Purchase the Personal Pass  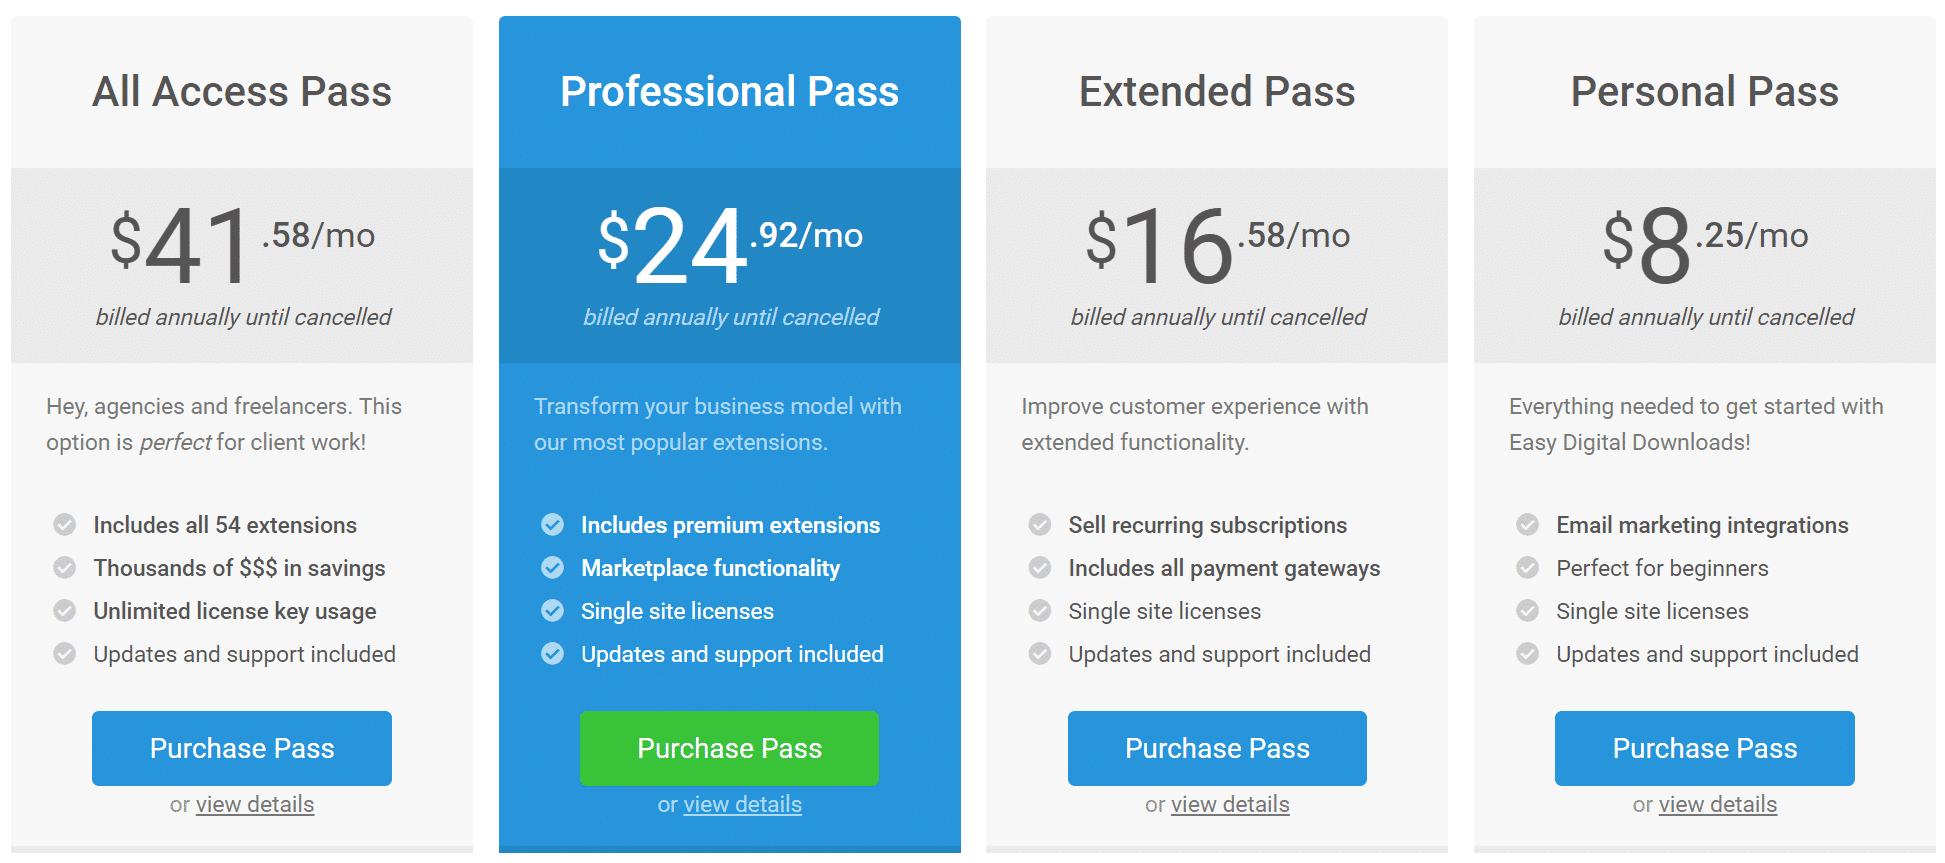point(1704,748)
